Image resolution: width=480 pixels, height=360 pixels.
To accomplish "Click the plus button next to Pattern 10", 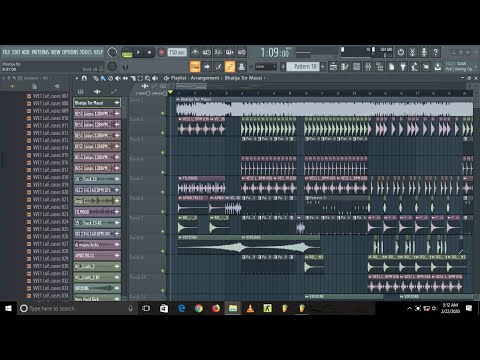I will click(323, 67).
